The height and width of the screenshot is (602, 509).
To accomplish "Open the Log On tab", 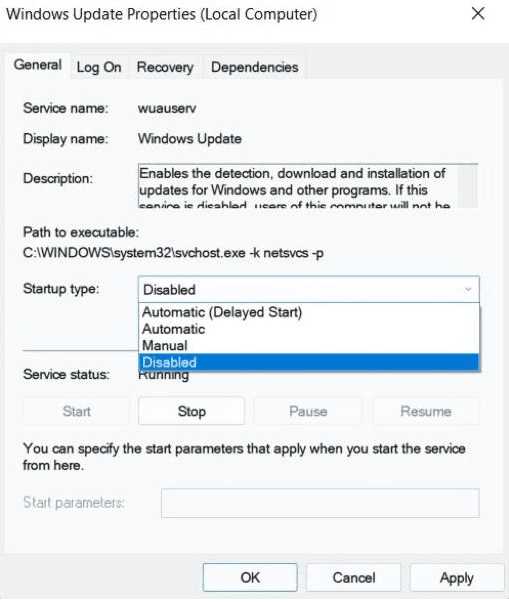I will pyautogui.click(x=99, y=67).
